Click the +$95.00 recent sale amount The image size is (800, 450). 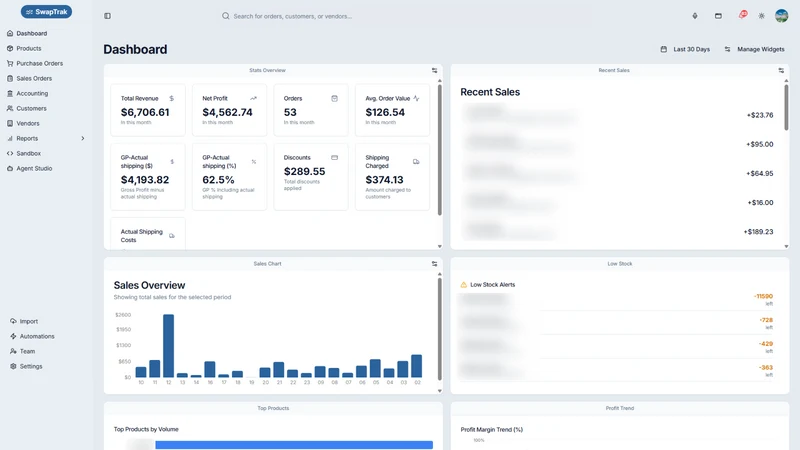[x=760, y=144]
